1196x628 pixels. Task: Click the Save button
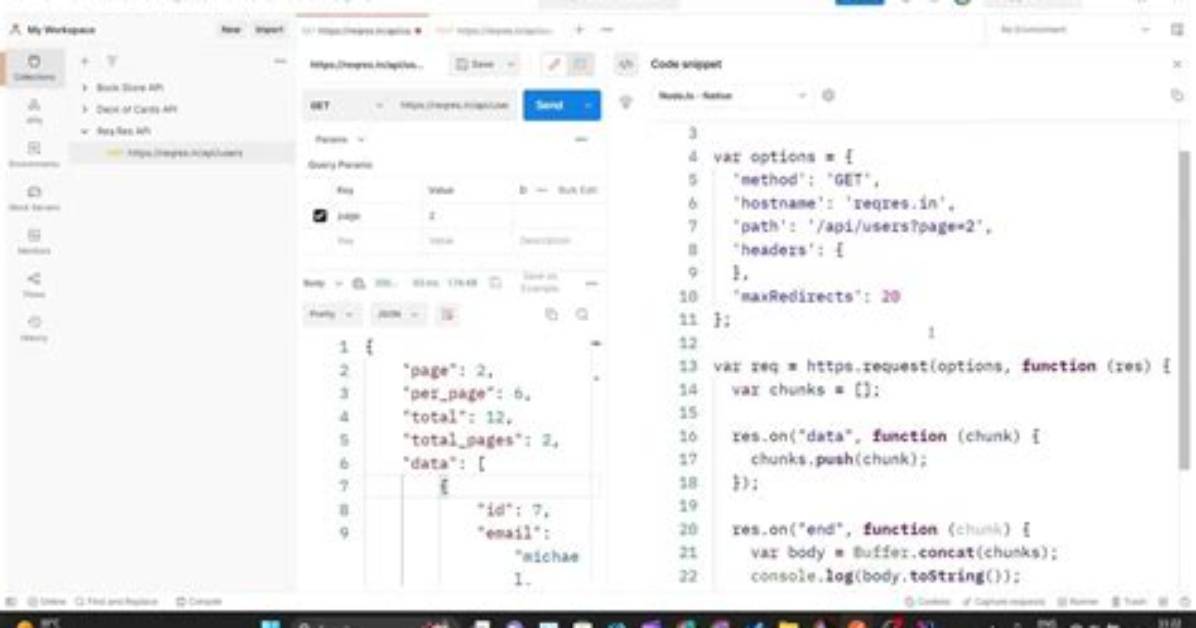click(x=476, y=65)
